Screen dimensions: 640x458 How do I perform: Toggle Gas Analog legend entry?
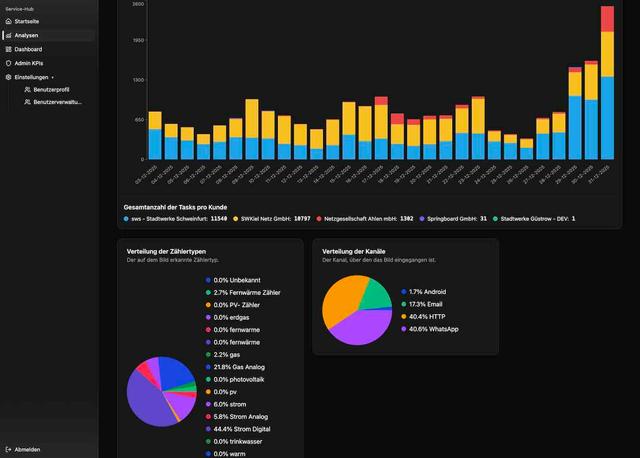[x=236, y=367]
